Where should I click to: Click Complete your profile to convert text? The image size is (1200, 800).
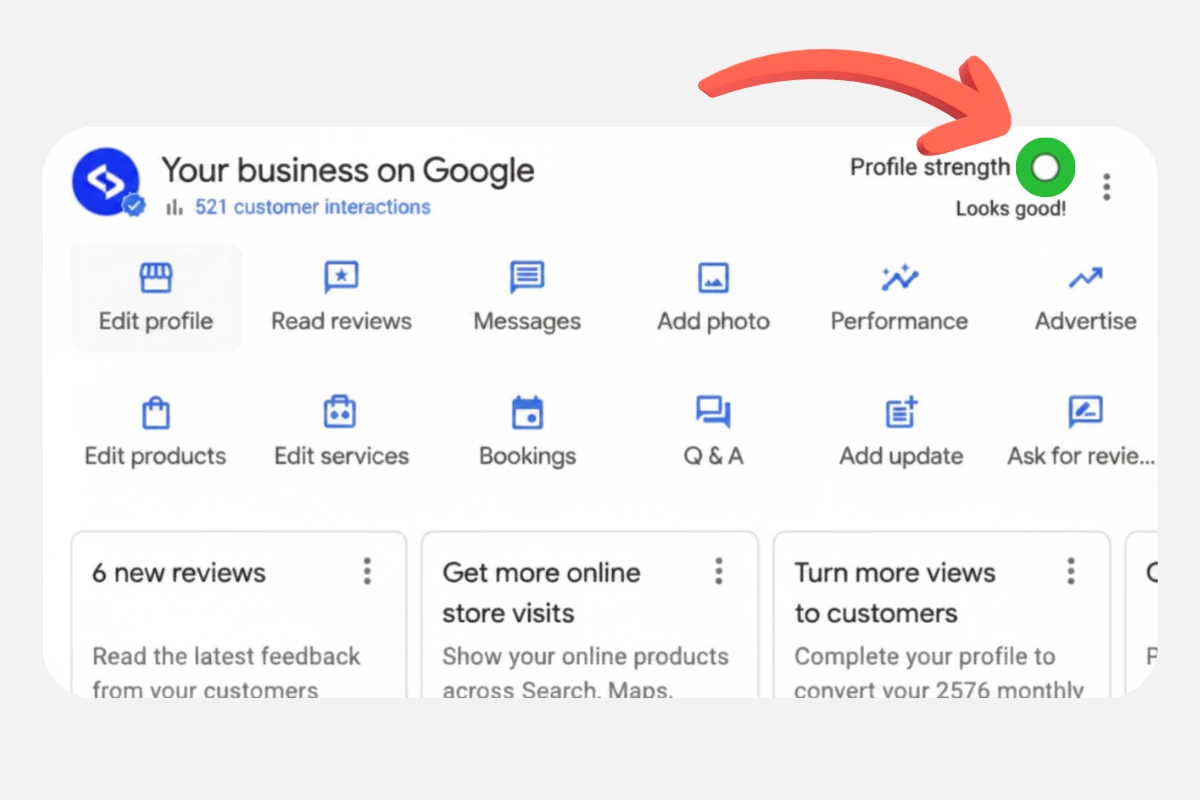(x=939, y=673)
